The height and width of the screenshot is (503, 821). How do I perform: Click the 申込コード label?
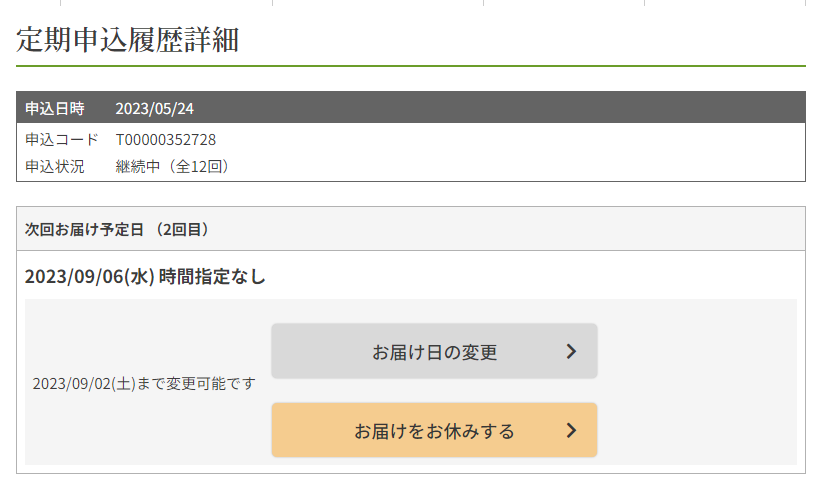[62, 139]
